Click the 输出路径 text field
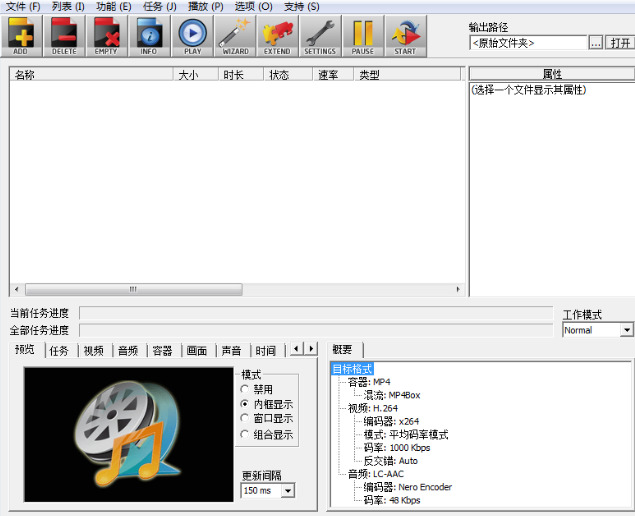The image size is (635, 516). click(x=528, y=43)
